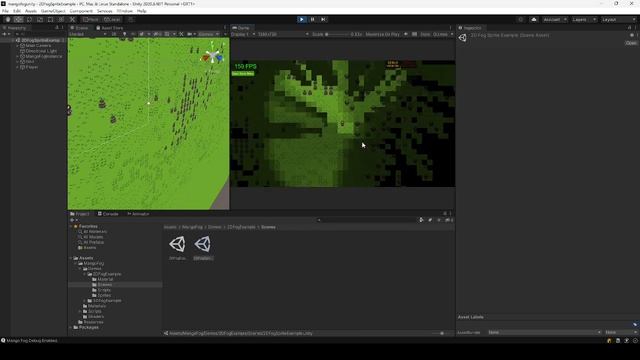
Task: Toggle Maximize On Play
Action: click(382, 34)
